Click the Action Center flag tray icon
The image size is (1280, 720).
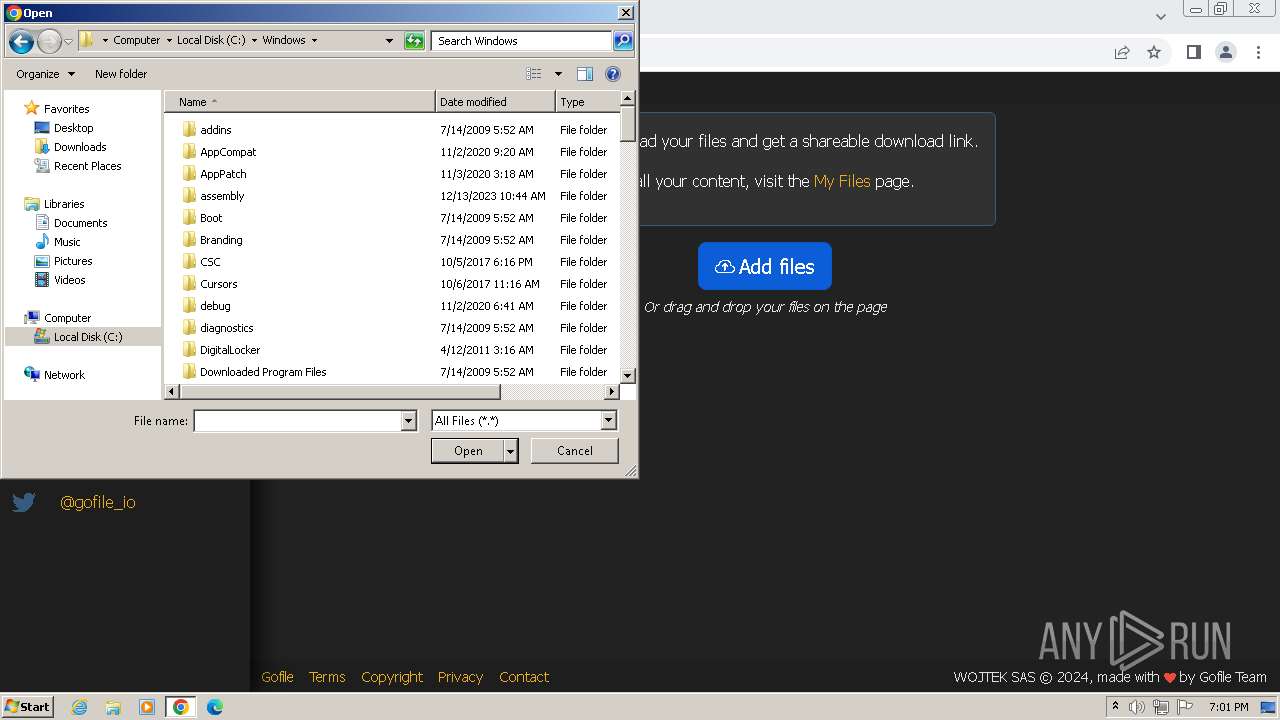click(x=1185, y=707)
